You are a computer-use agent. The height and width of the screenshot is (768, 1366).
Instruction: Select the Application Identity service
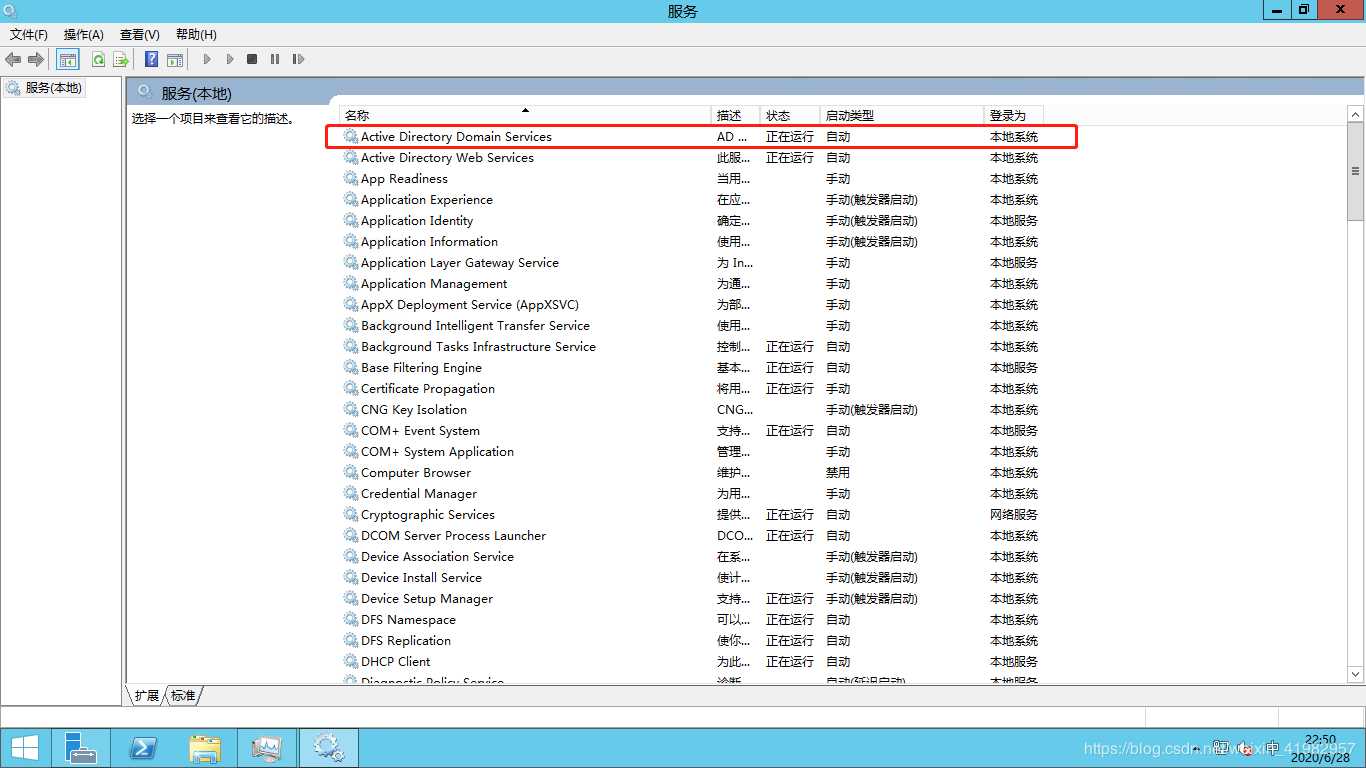pyautogui.click(x=692, y=221)
